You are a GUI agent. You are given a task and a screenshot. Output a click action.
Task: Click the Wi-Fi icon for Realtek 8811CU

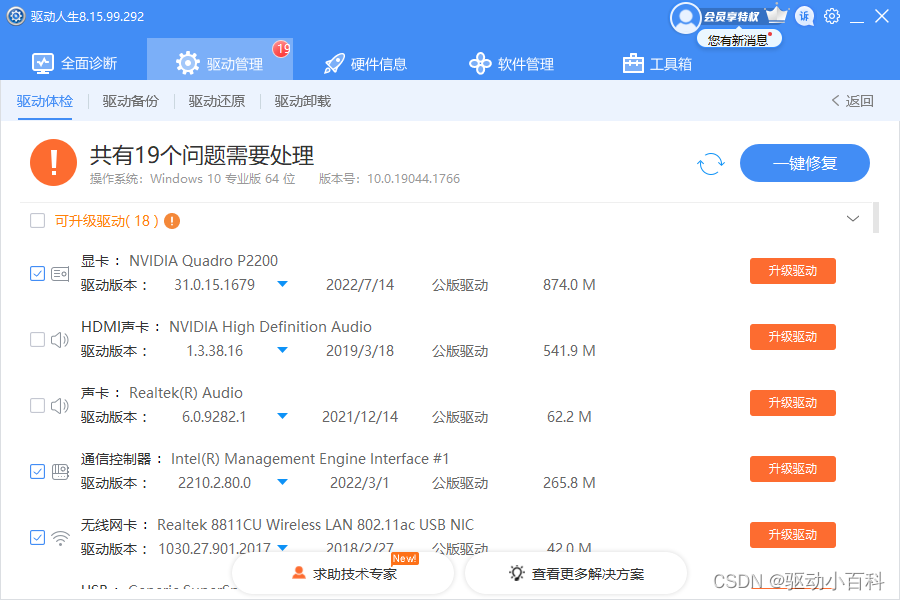click(60, 538)
